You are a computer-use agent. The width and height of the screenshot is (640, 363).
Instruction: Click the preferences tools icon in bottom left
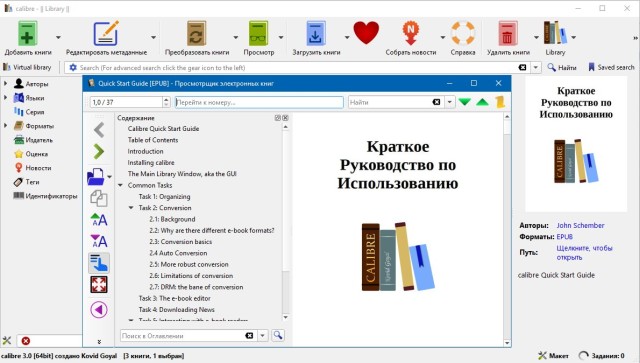pyautogui.click(x=7, y=341)
